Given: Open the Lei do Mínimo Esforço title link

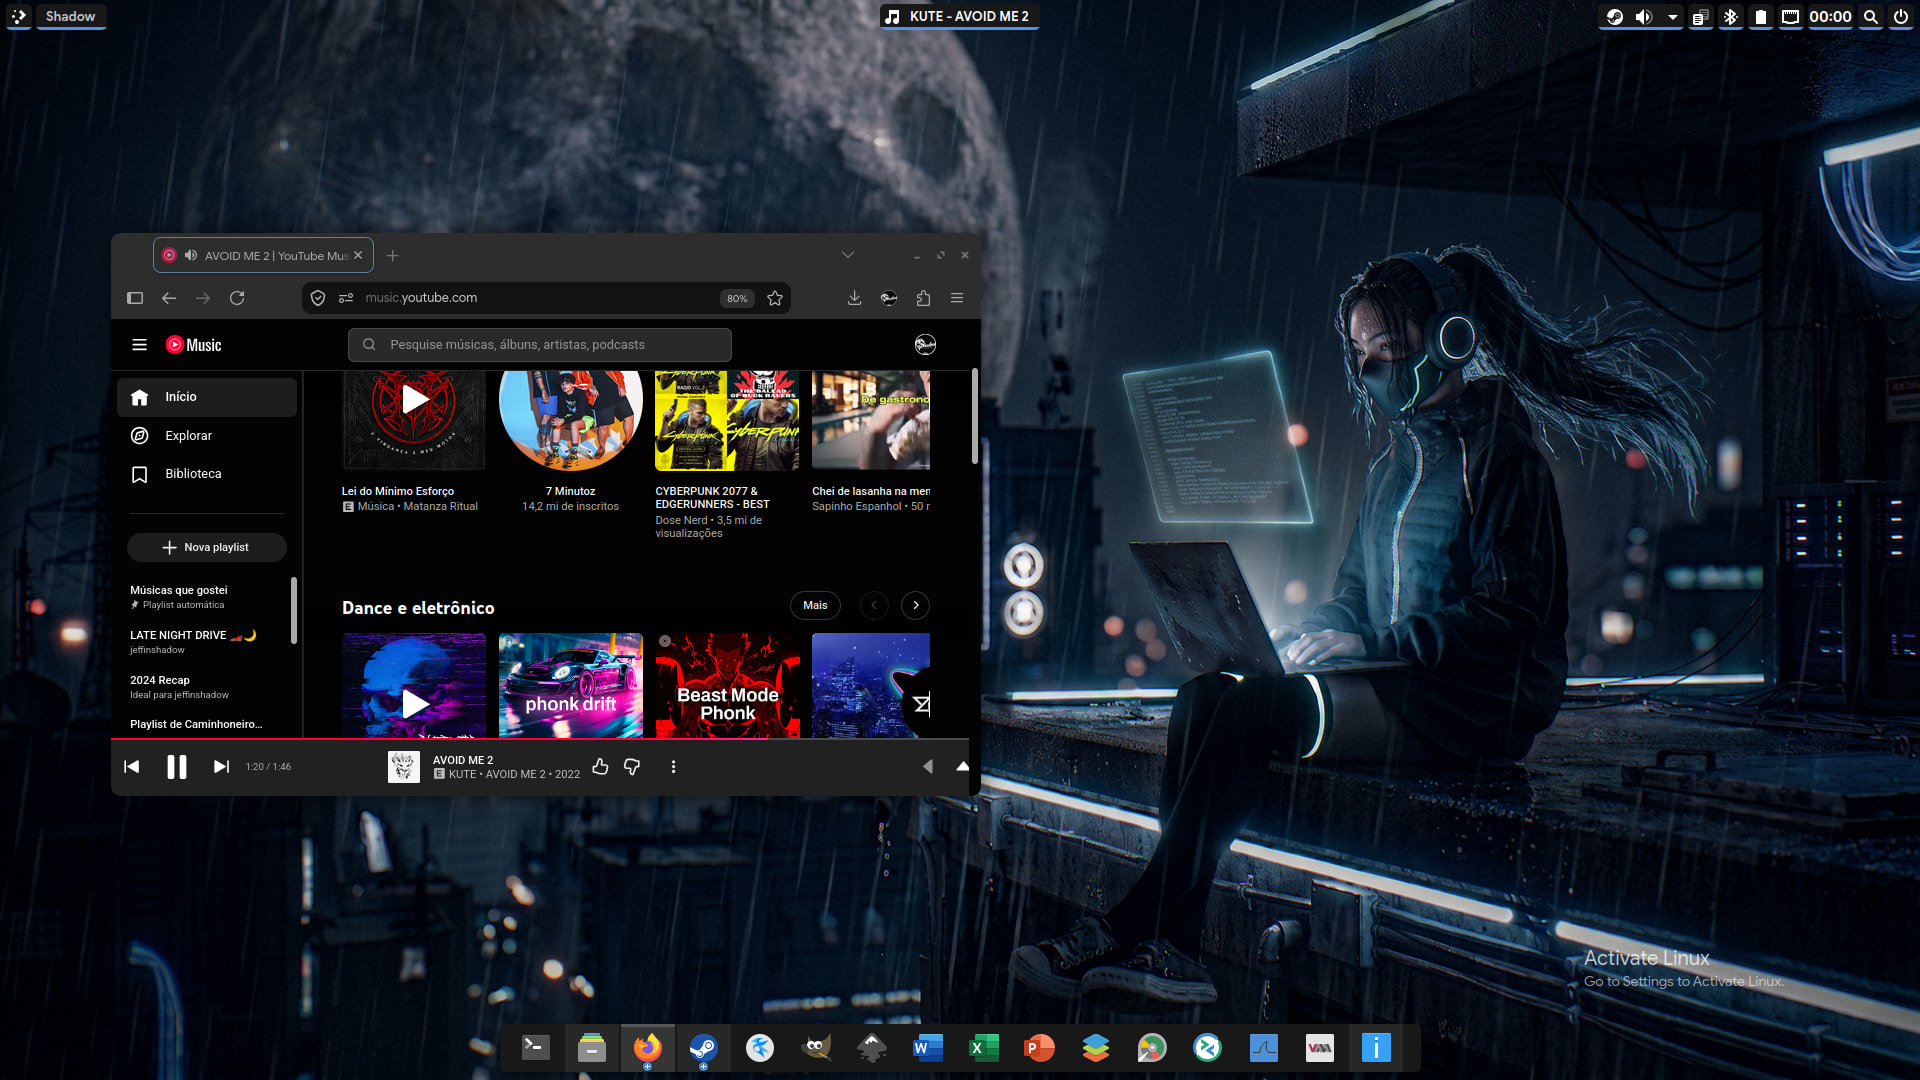Looking at the screenshot, I should 398,491.
